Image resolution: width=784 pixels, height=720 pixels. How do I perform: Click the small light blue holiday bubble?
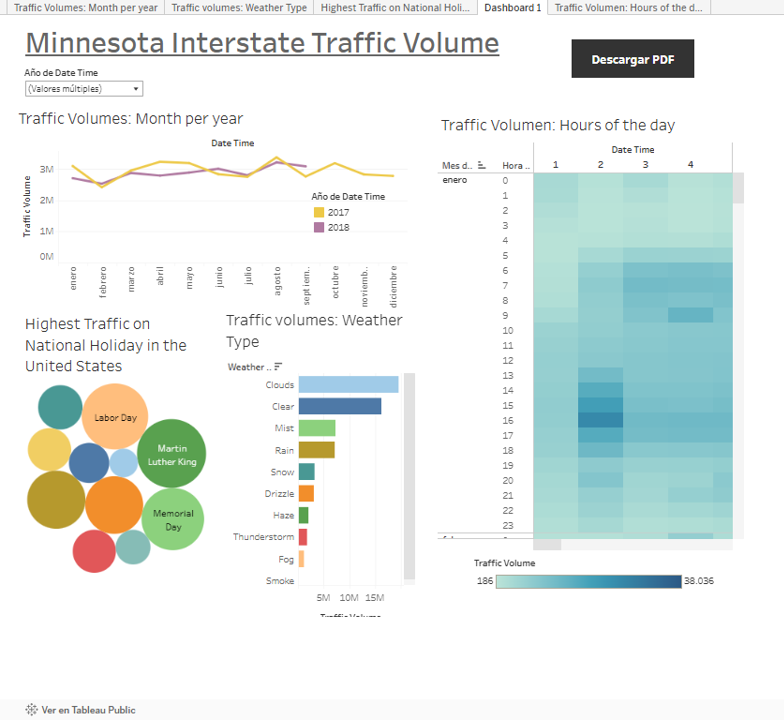point(123,463)
